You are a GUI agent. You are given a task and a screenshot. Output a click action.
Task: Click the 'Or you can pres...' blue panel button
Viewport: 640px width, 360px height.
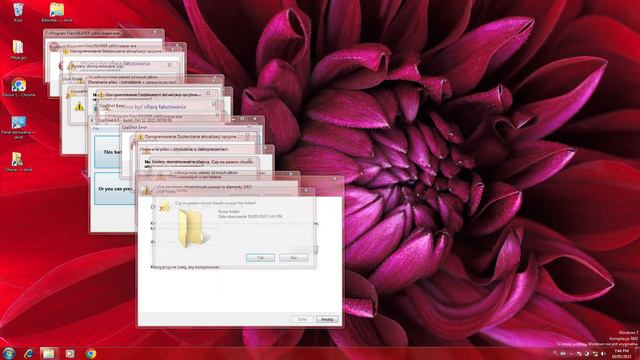[x=115, y=189]
